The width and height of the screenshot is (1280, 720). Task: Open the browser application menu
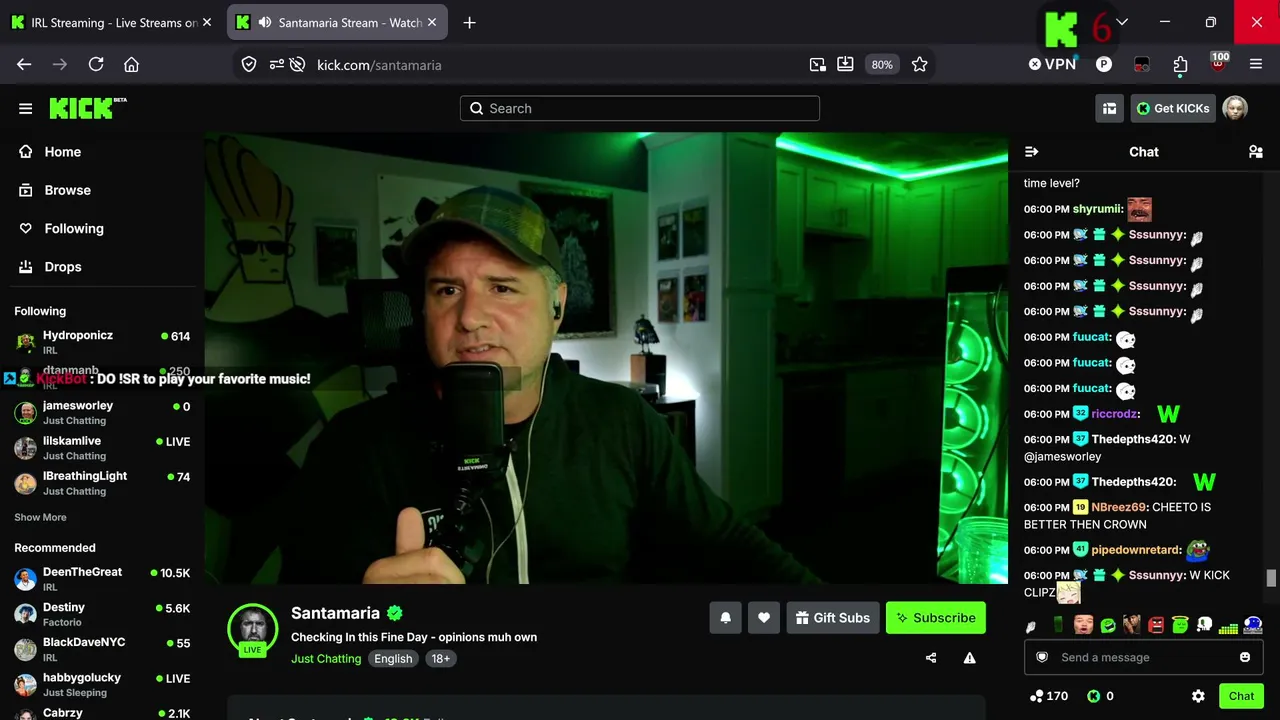[x=1256, y=64]
